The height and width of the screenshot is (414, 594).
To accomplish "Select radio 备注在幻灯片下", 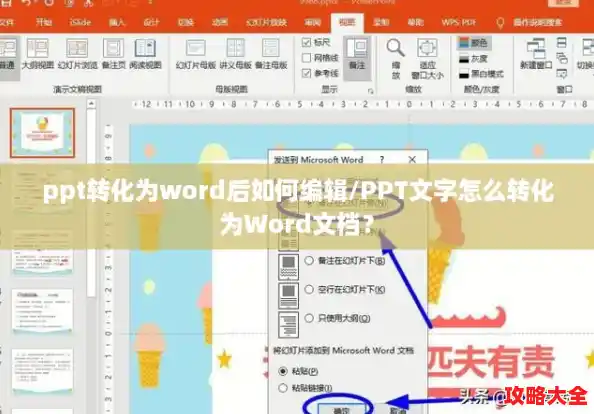I will [309, 261].
